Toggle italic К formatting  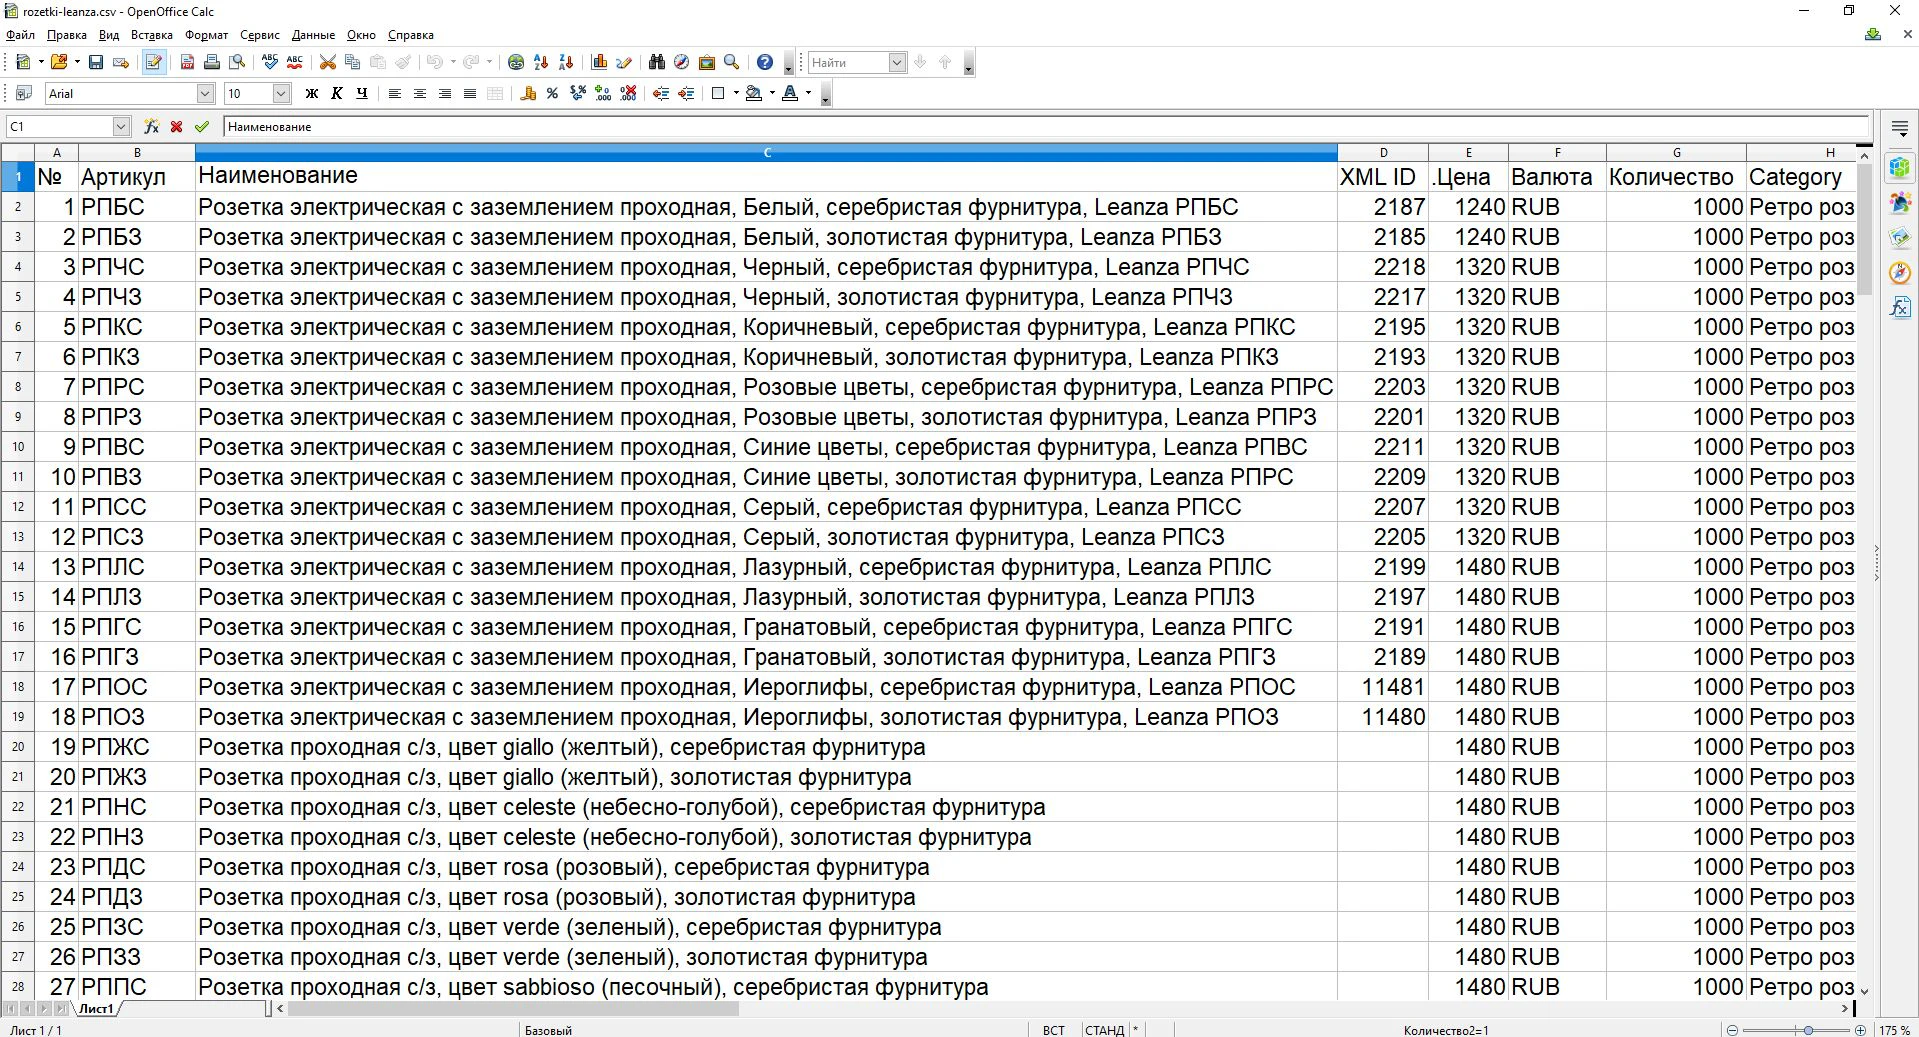[x=336, y=93]
